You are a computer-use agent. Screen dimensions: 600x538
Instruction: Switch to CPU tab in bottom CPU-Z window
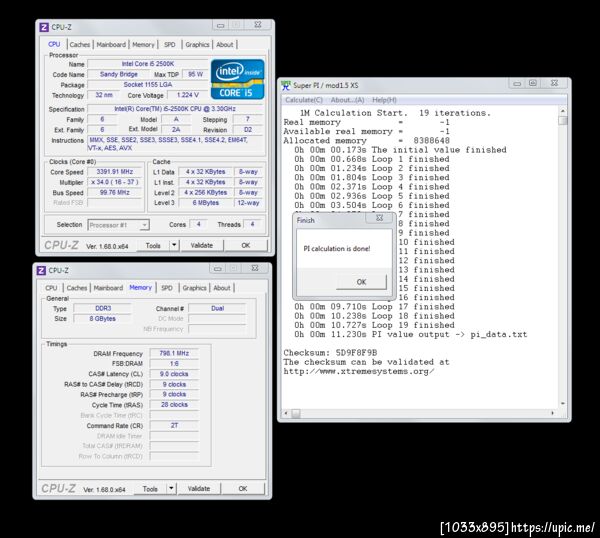[x=51, y=288]
